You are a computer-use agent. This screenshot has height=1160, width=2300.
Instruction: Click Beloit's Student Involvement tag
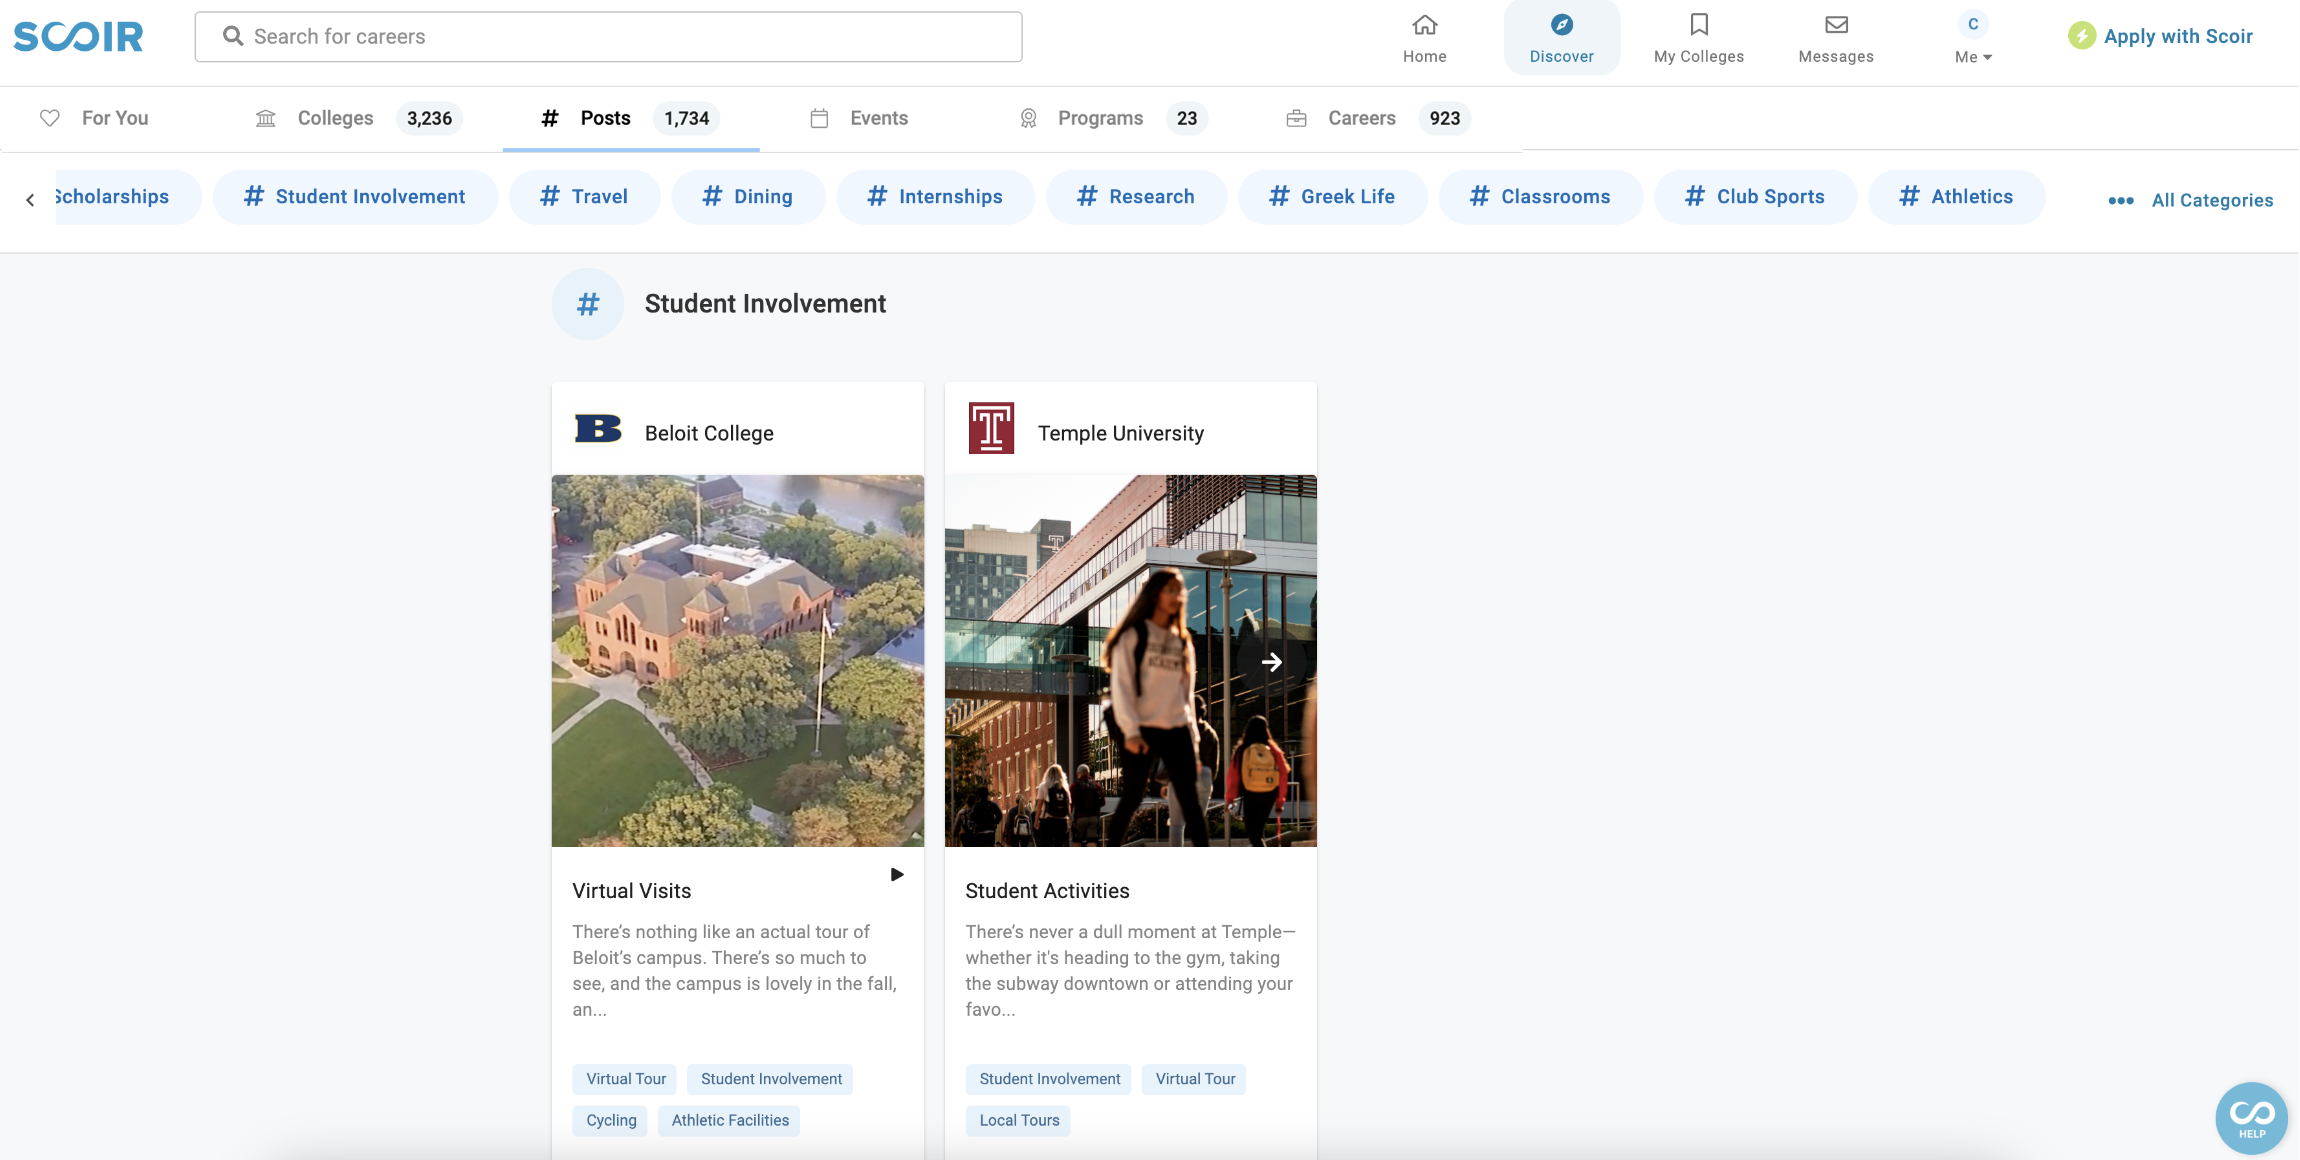771,1079
